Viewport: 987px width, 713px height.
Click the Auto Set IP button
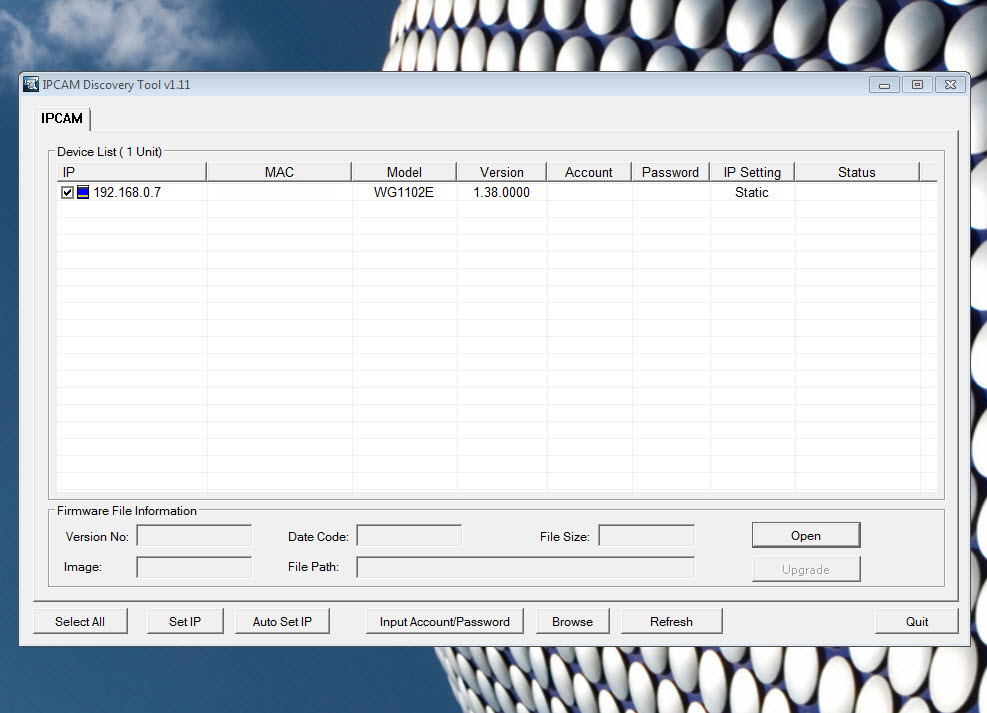[282, 621]
